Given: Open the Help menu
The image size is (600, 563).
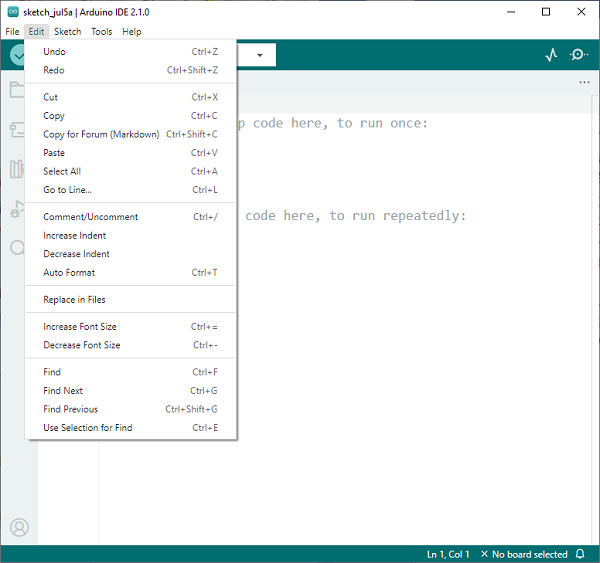Looking at the screenshot, I should 132,31.
